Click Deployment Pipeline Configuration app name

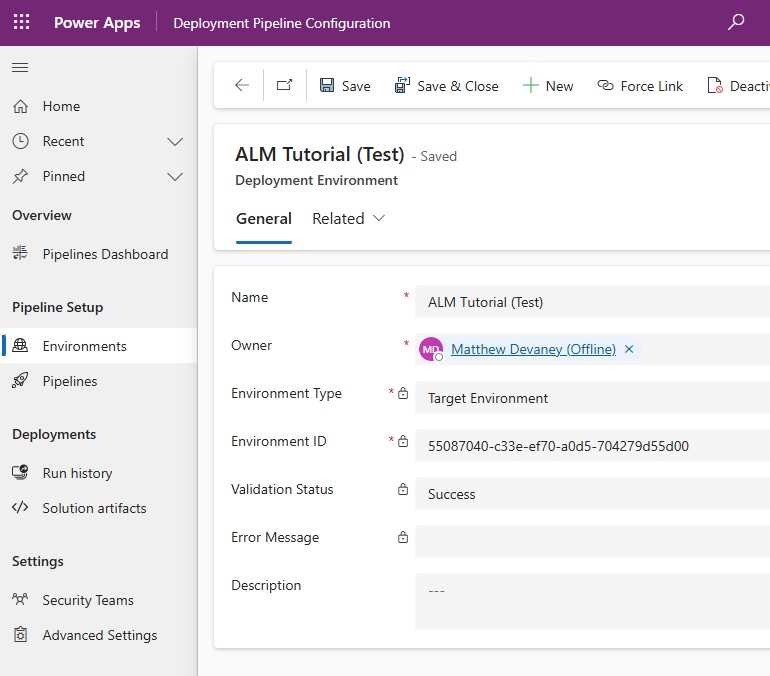point(282,23)
